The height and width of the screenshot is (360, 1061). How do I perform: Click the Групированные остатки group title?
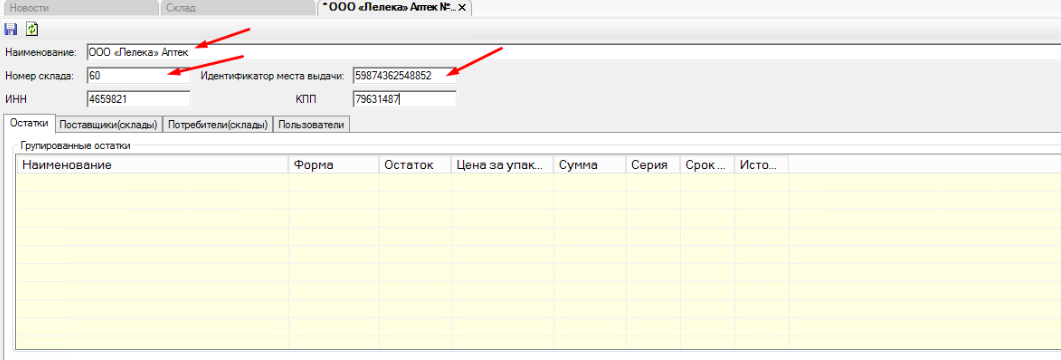tap(74, 145)
